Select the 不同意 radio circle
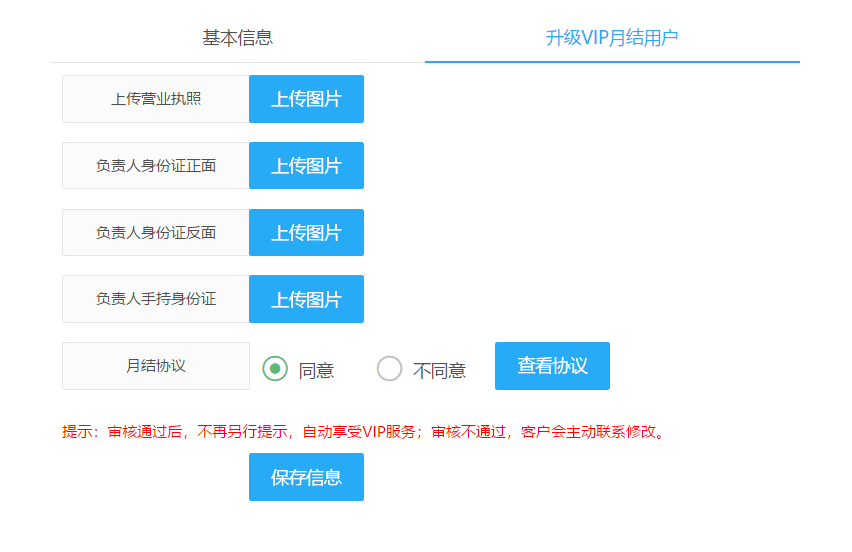852x552 pixels. click(390, 368)
